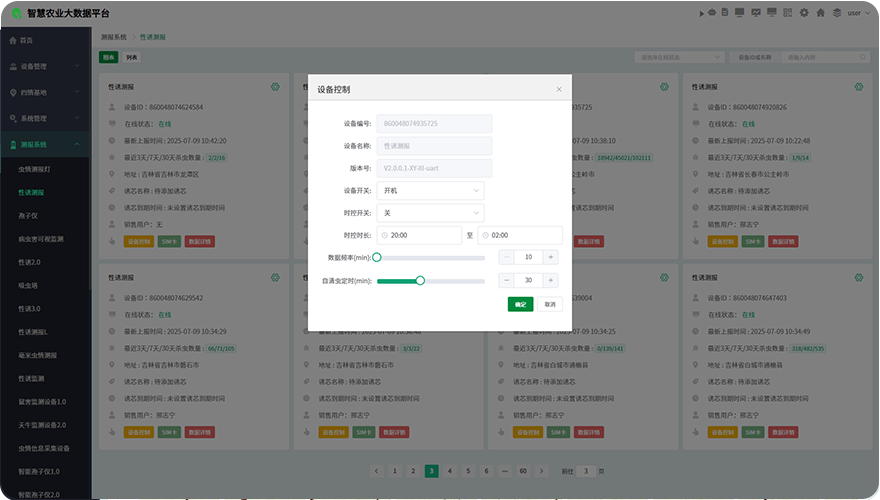
Task: Click the 取消 button in dialog
Action: (x=550, y=304)
